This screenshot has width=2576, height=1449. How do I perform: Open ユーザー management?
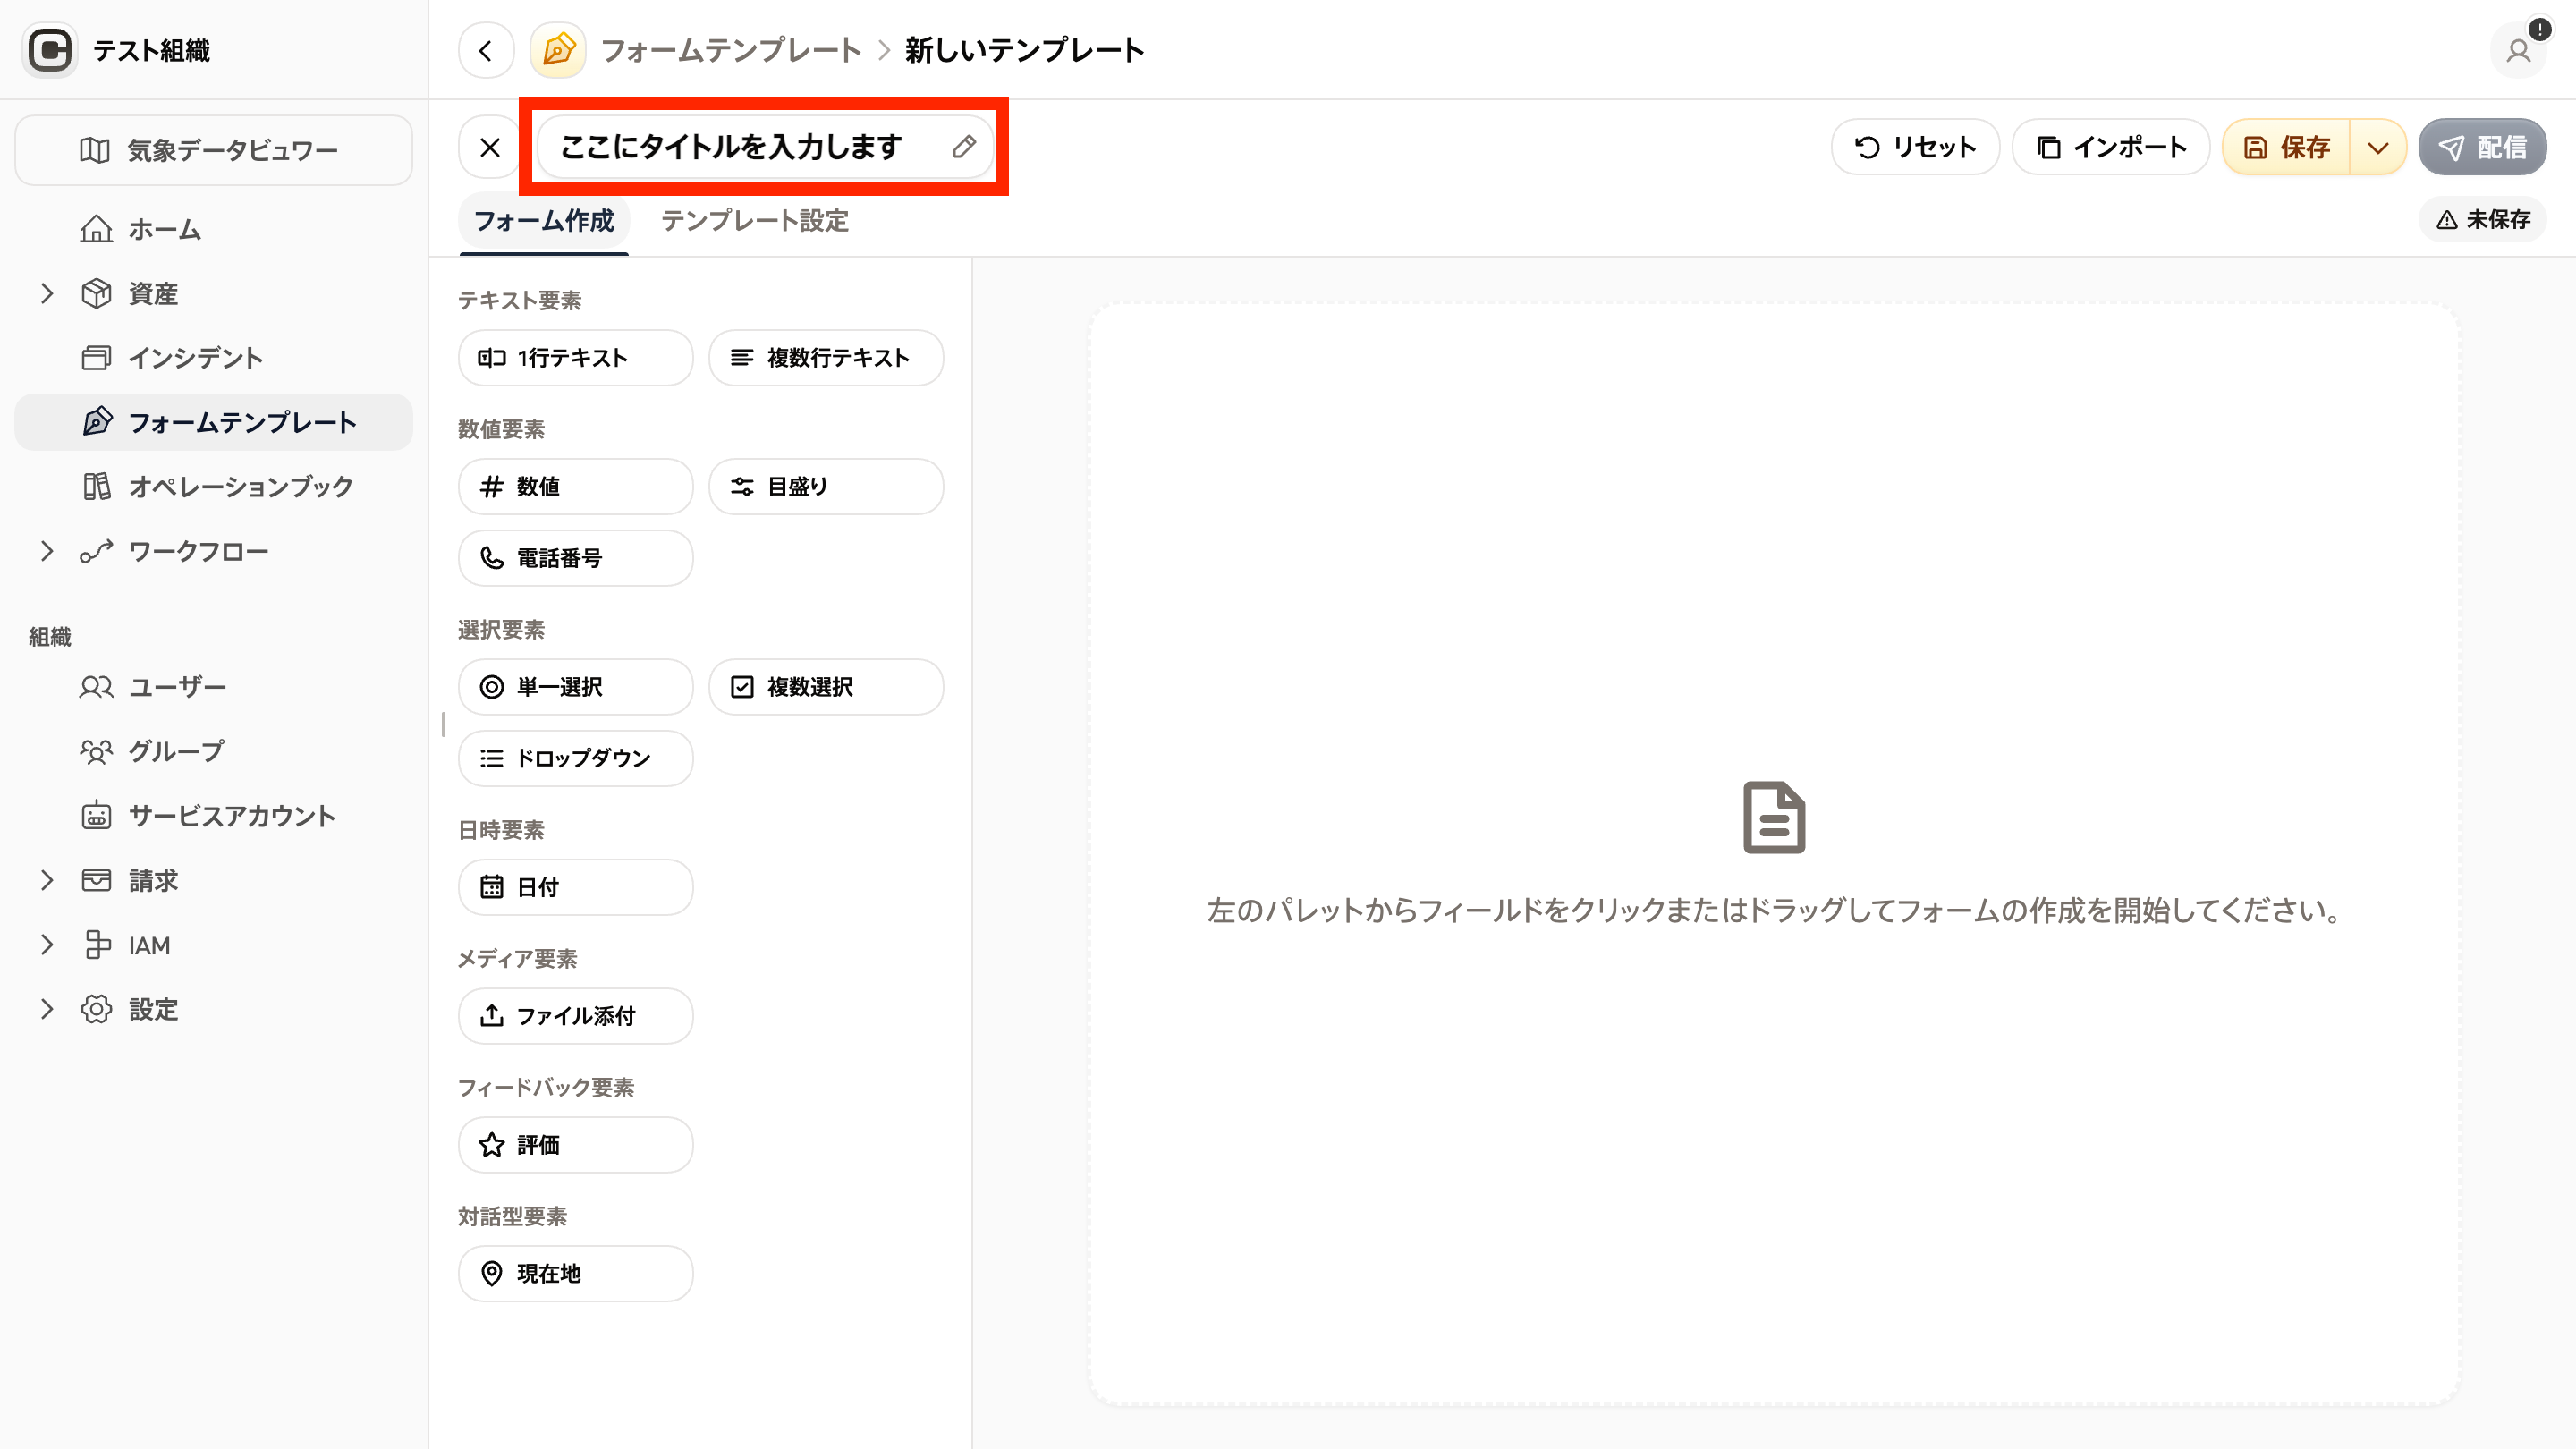[x=214, y=687]
